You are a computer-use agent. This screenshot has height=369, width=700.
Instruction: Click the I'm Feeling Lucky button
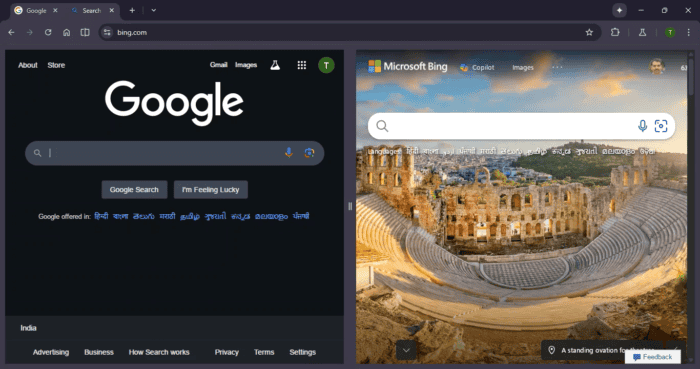[x=211, y=190]
